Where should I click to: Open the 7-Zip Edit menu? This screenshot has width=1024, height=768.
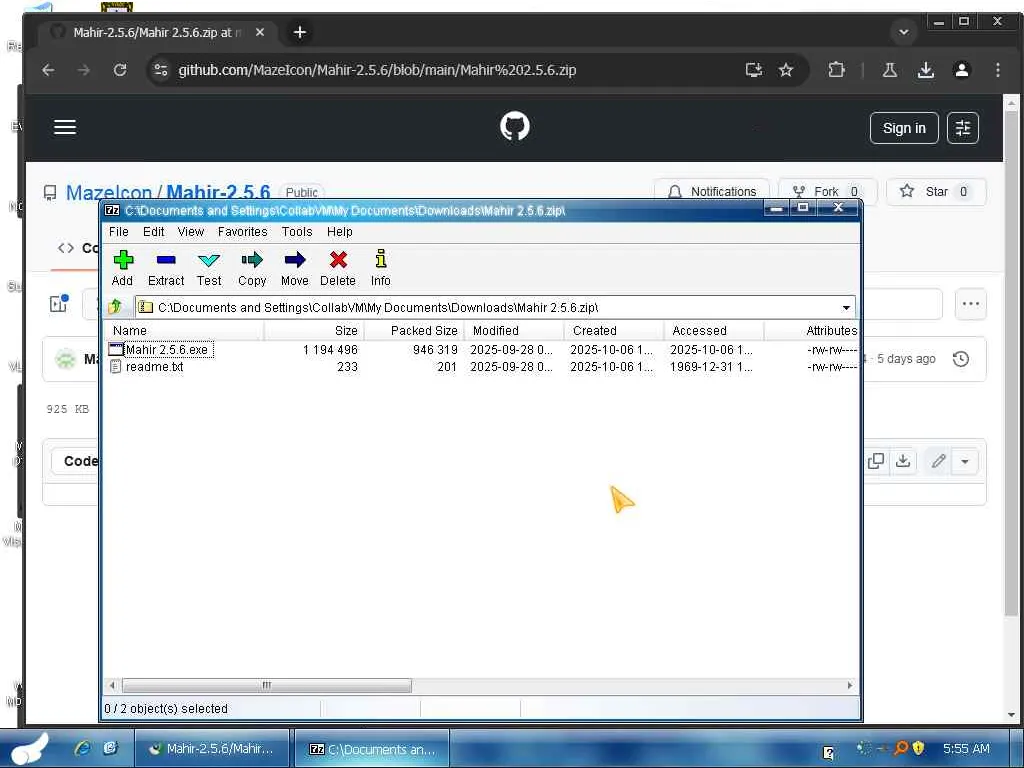(153, 232)
